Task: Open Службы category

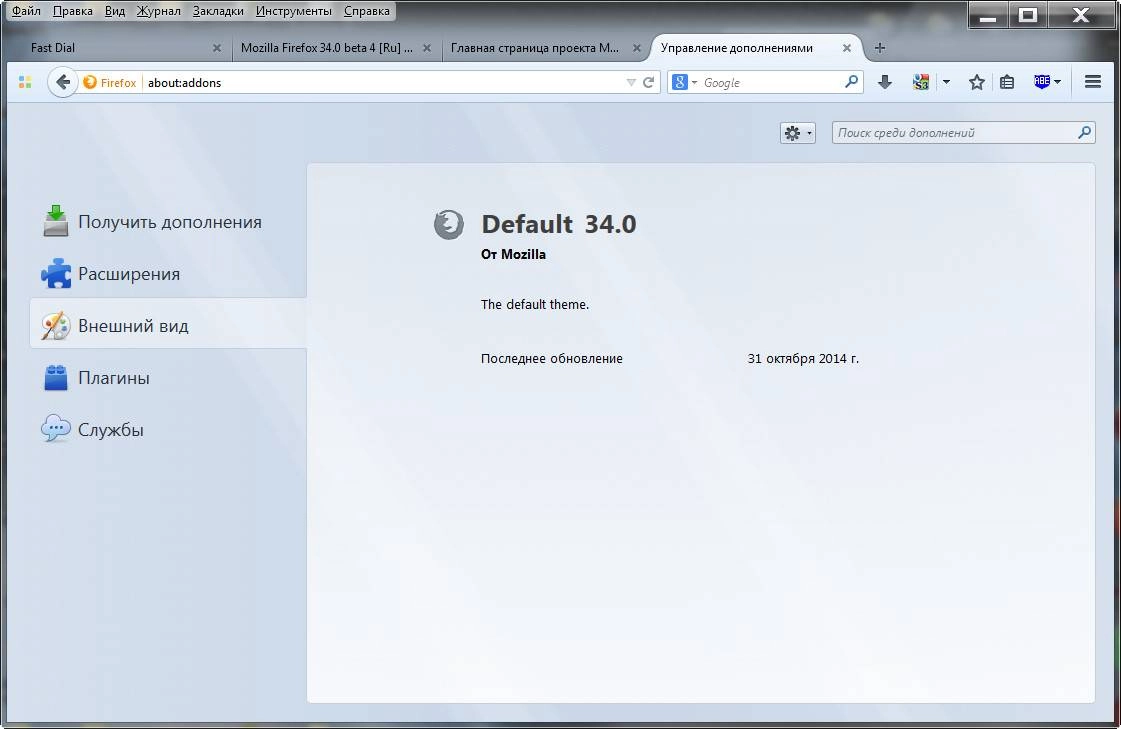Action: [x=168, y=430]
